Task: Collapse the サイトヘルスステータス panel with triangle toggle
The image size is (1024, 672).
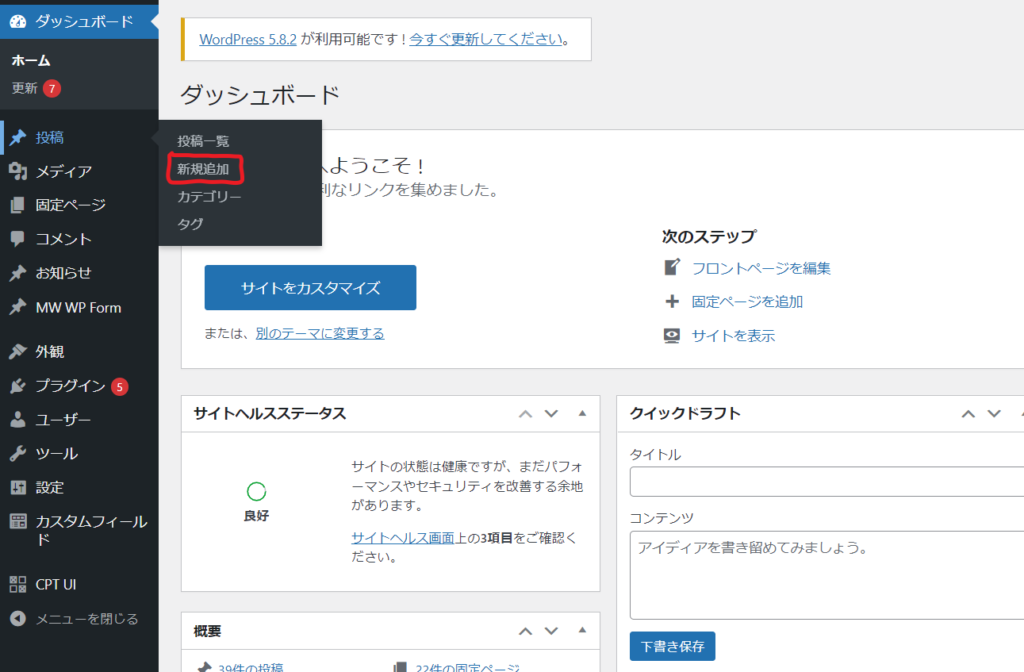Action: (x=582, y=413)
